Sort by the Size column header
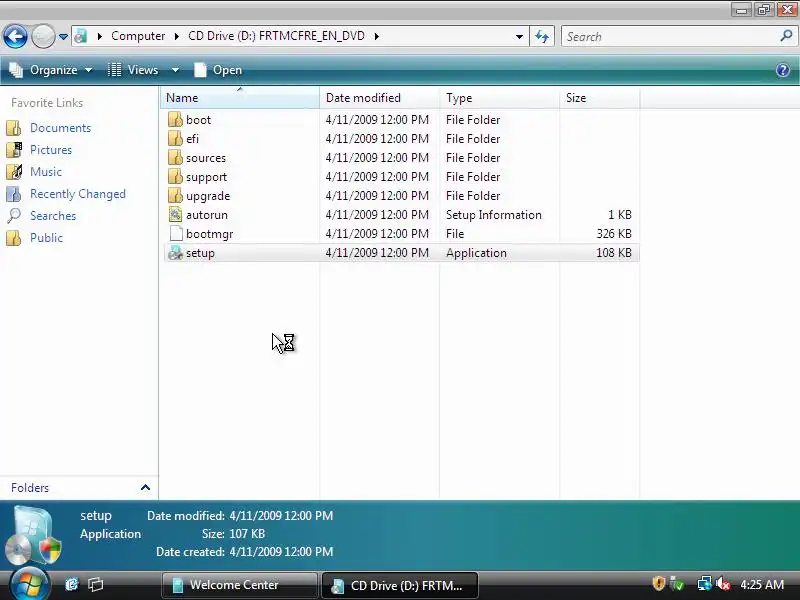 point(599,97)
